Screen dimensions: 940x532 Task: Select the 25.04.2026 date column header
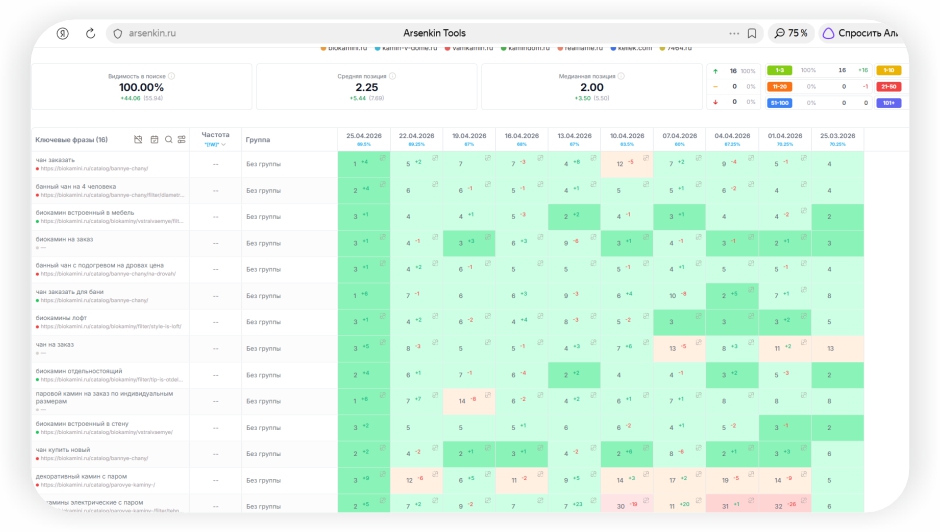(x=364, y=136)
